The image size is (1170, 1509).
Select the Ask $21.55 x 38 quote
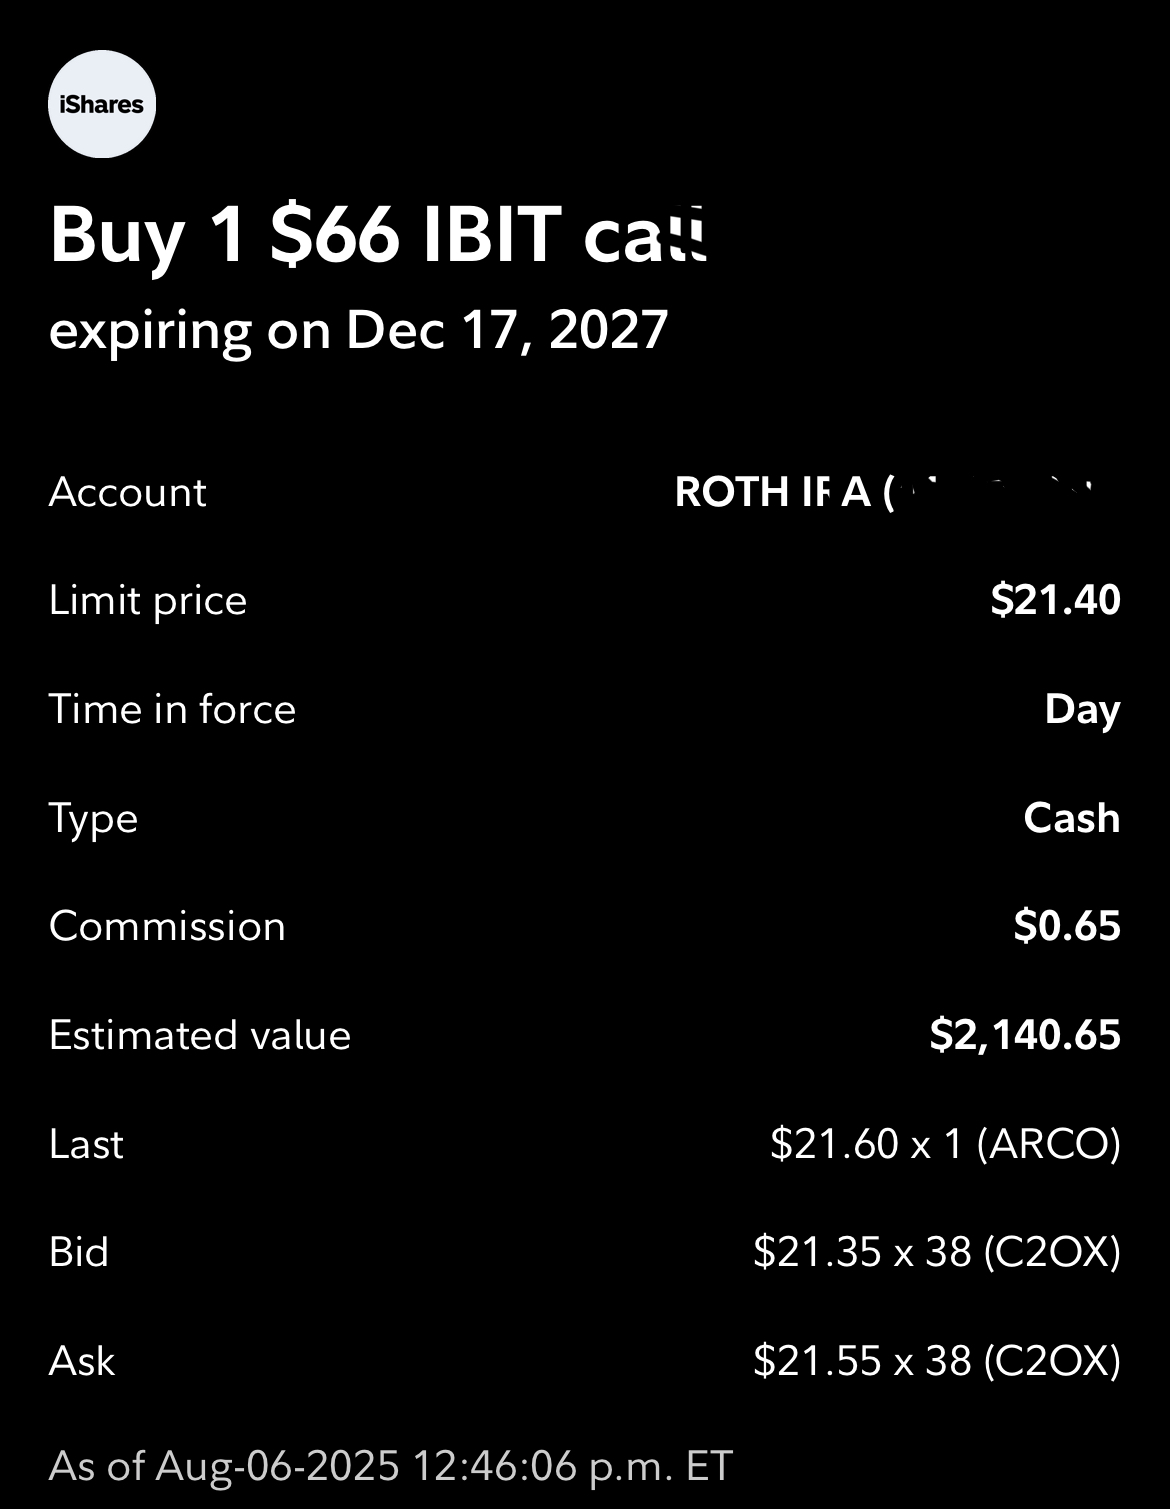point(937,1361)
